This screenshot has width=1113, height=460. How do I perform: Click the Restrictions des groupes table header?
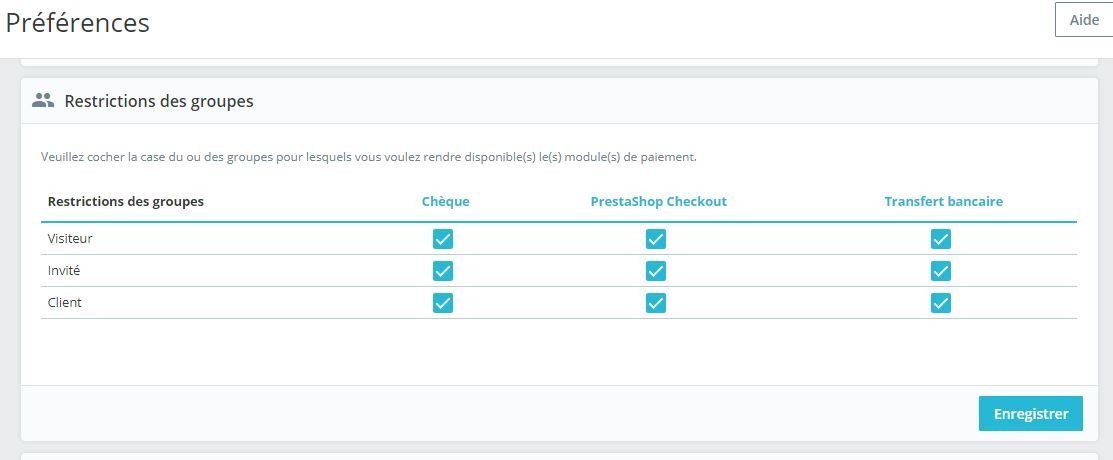pyautogui.click(x=126, y=202)
